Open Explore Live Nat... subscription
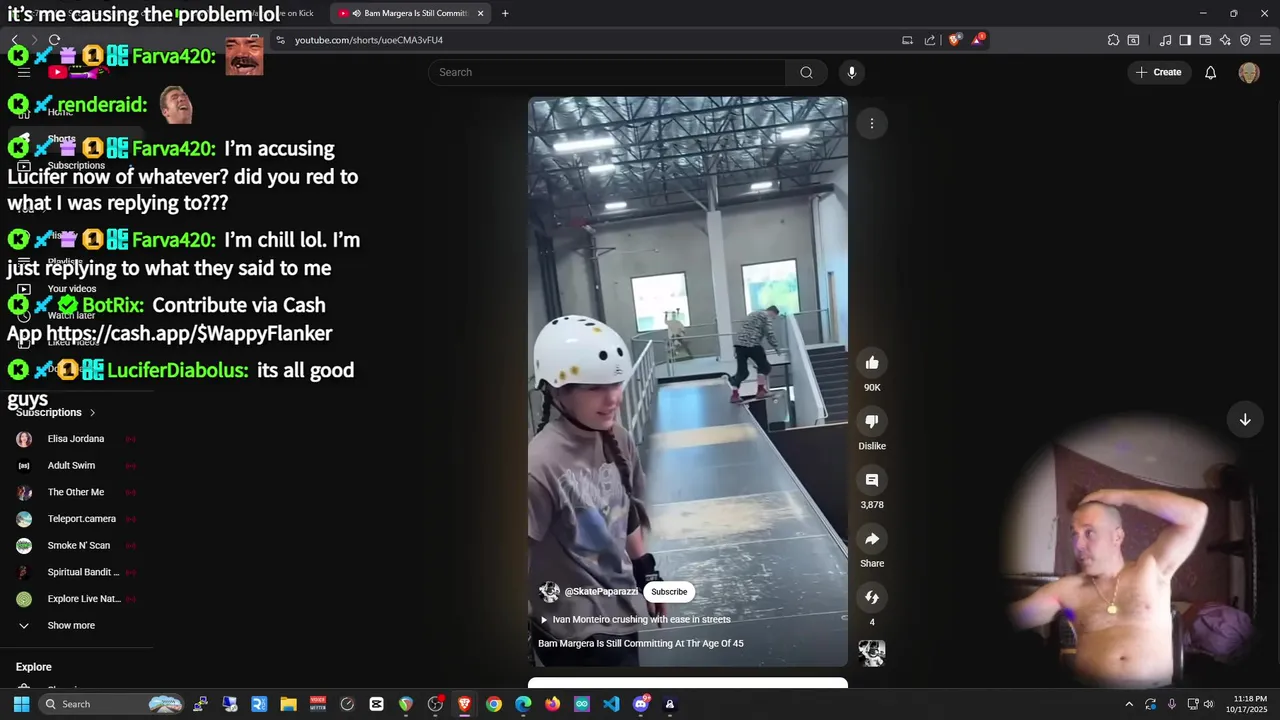 (76, 599)
